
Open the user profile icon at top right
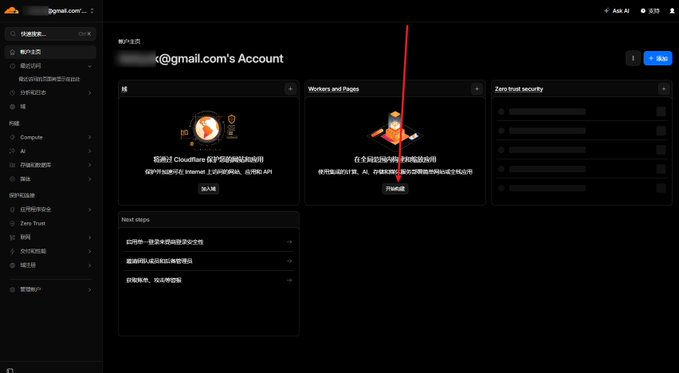click(x=672, y=11)
